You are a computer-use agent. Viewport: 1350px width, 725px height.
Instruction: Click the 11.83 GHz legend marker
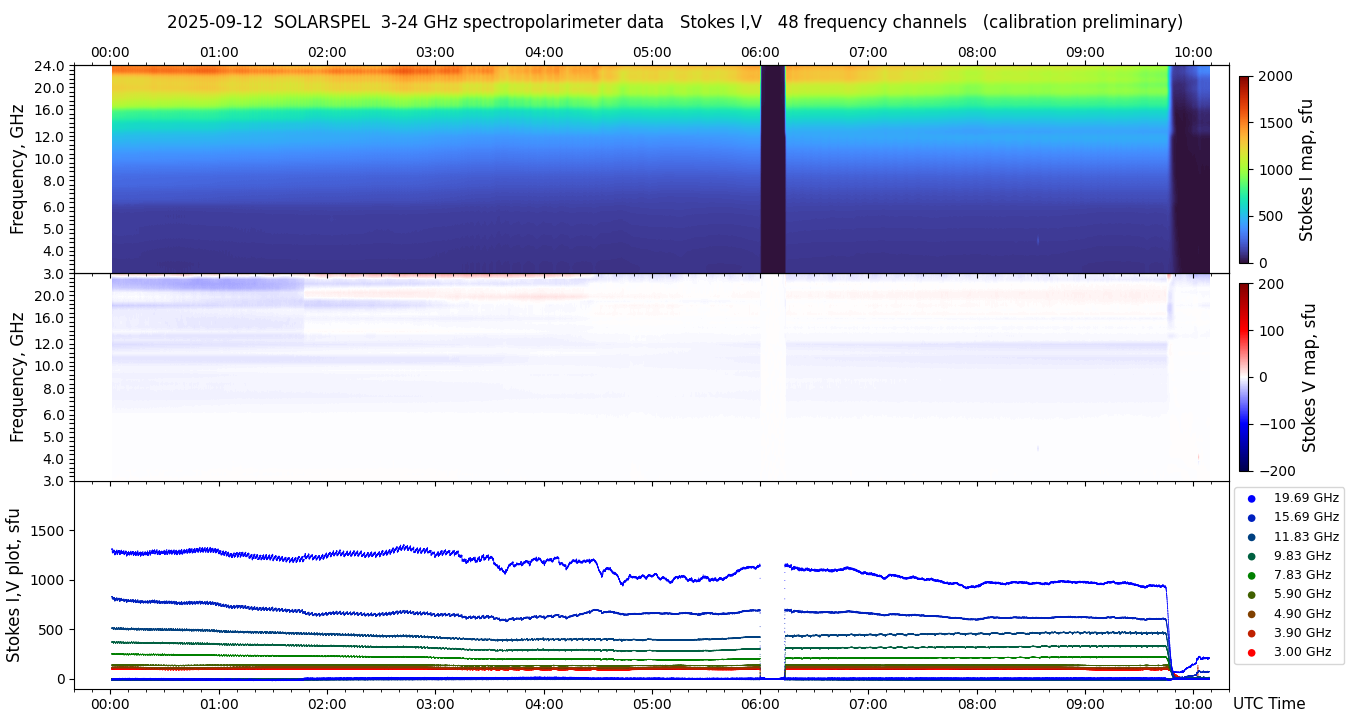pyautogui.click(x=1251, y=537)
